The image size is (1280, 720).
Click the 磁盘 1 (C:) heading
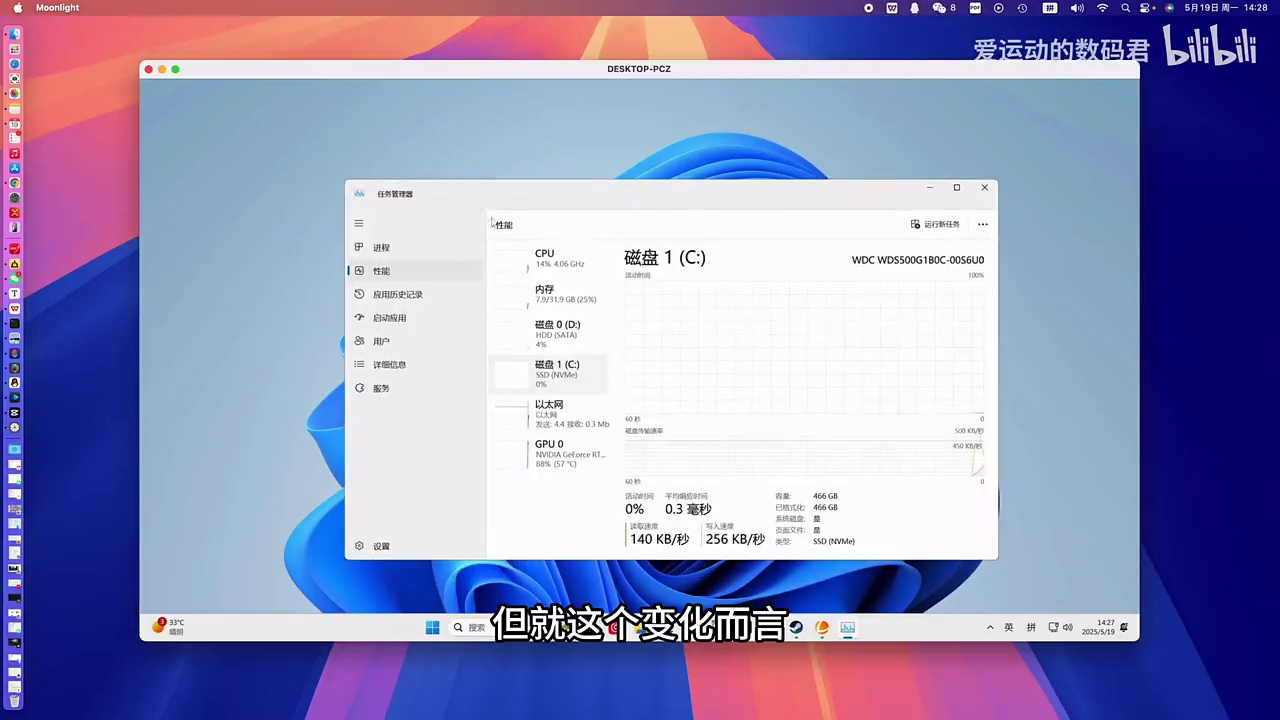pos(665,258)
